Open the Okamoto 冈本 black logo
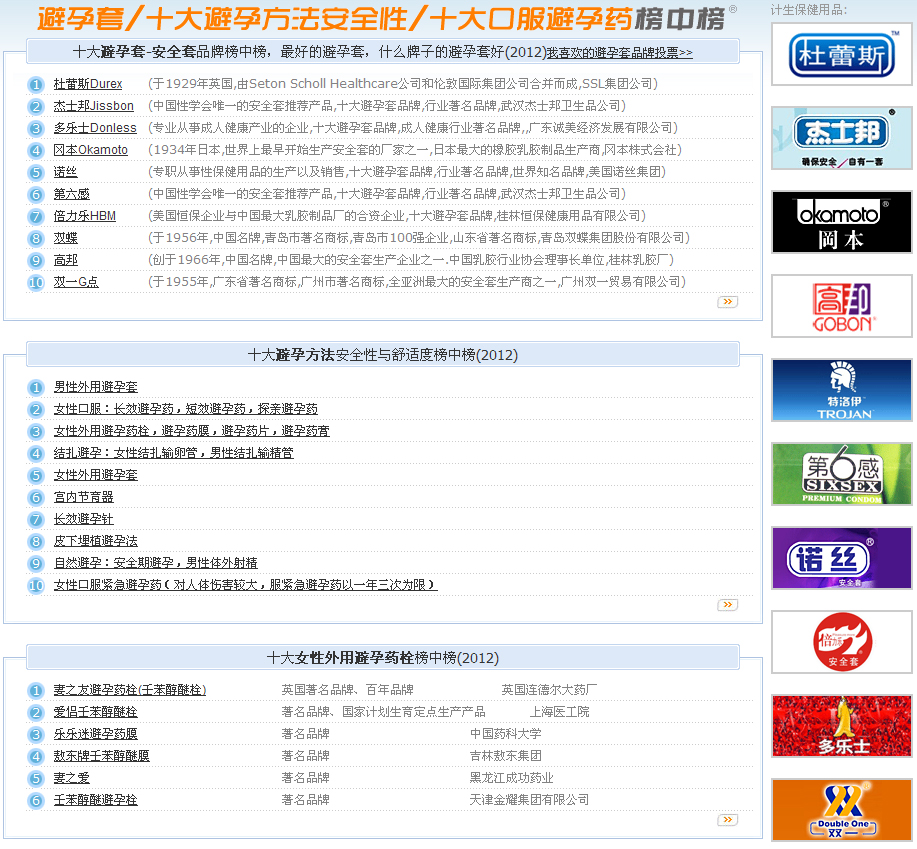917x849 pixels. (x=842, y=222)
